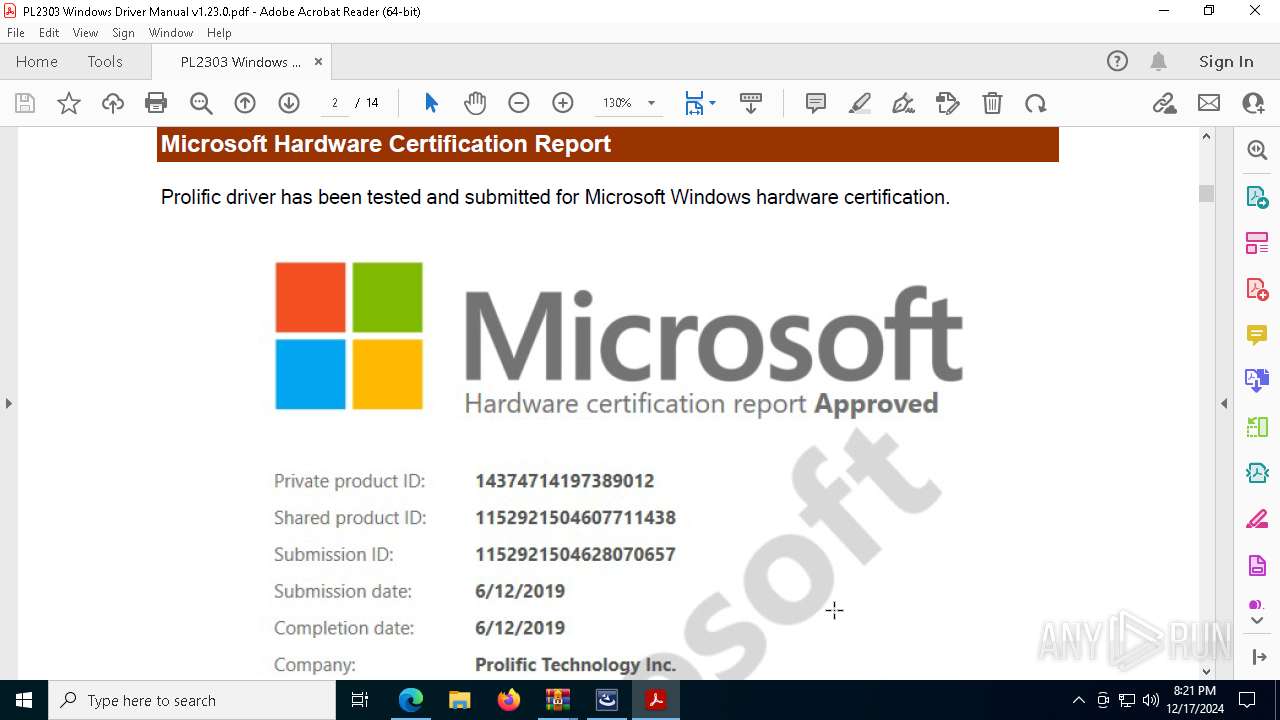Screen dimensions: 1280x720
Task: Close the PL2303 Windows document tab
Action: point(318,62)
